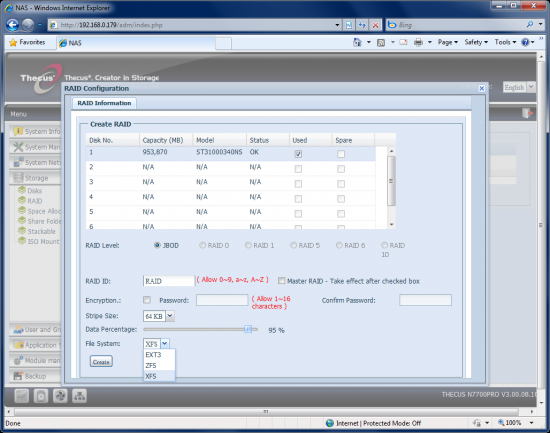This screenshot has width=550, height=433.
Task: Open the System Info menu section
Action: coord(36,131)
